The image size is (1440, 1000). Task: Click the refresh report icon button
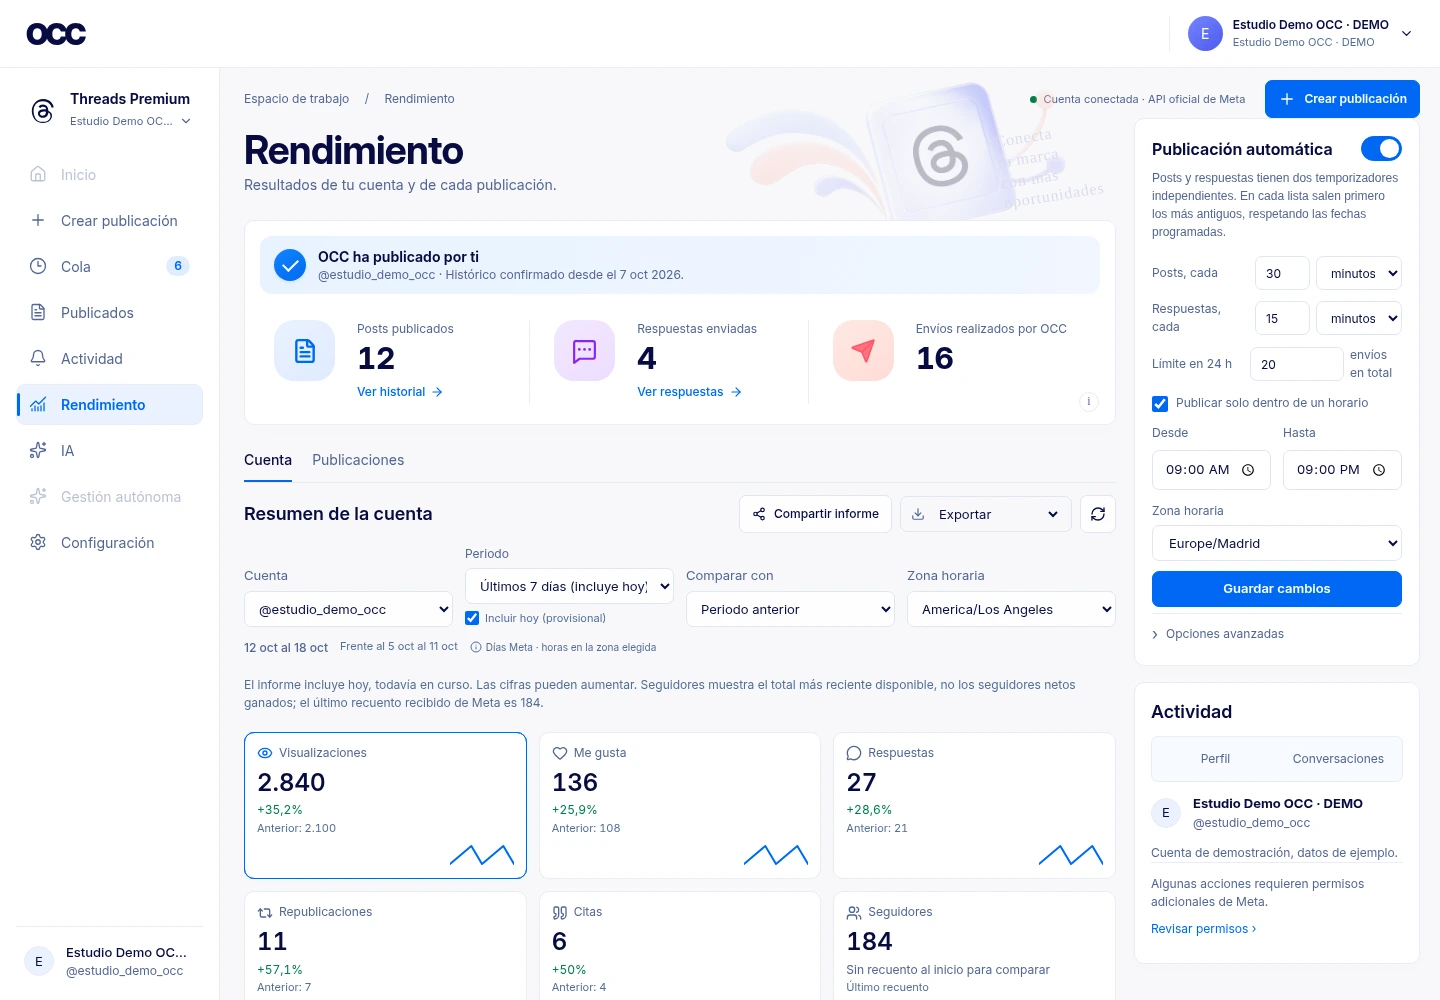pyautogui.click(x=1098, y=514)
